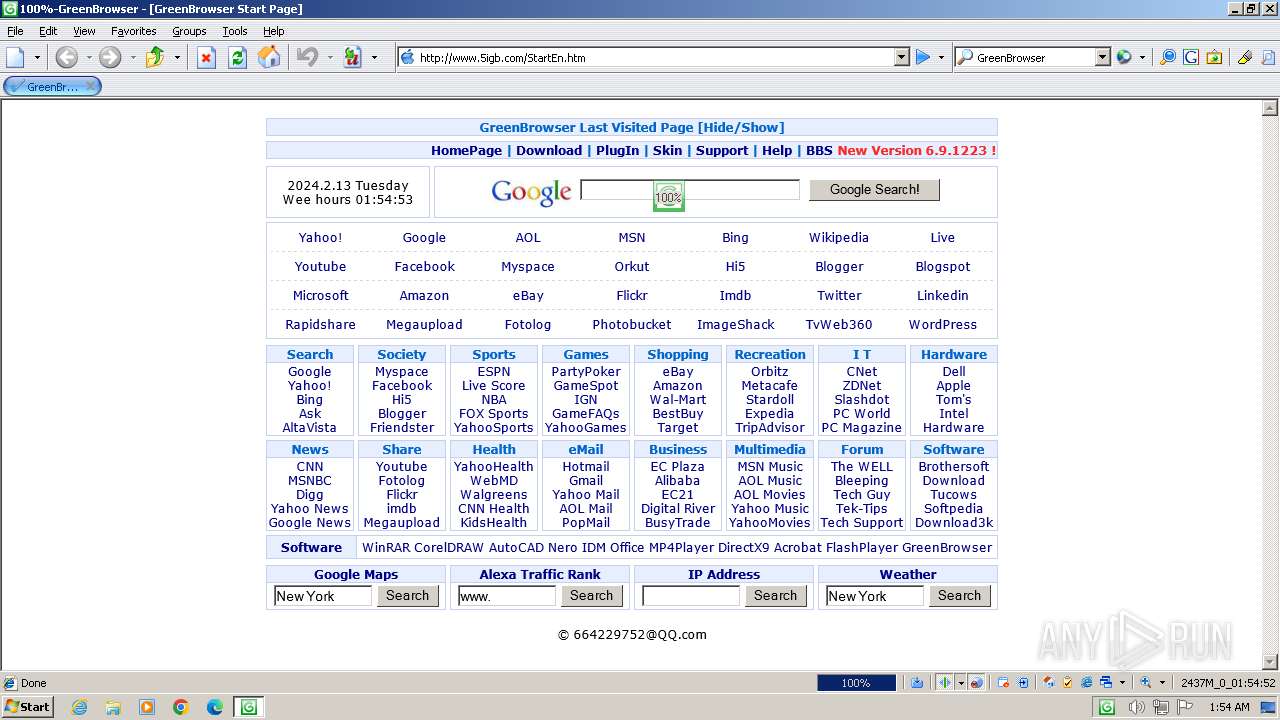Open the Favorites menu
The width and height of the screenshot is (1280, 720).
(133, 31)
